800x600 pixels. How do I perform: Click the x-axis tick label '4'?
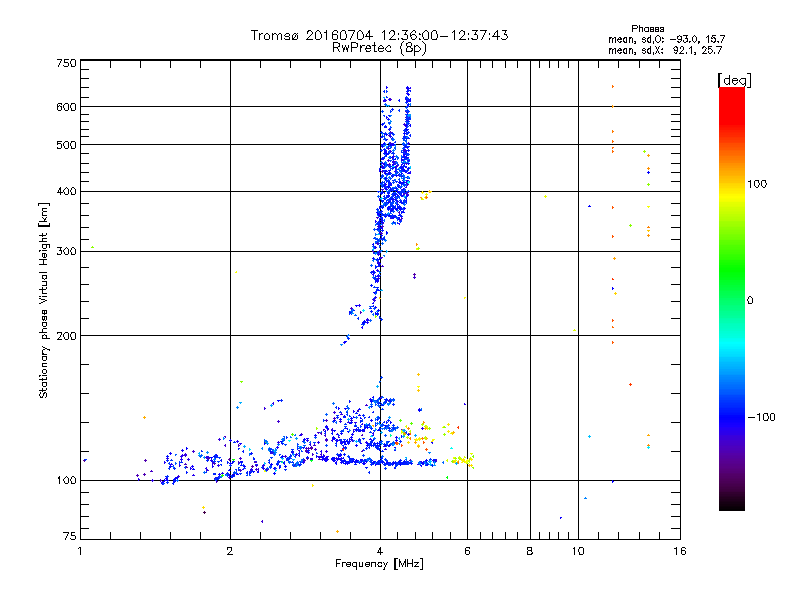pos(380,551)
